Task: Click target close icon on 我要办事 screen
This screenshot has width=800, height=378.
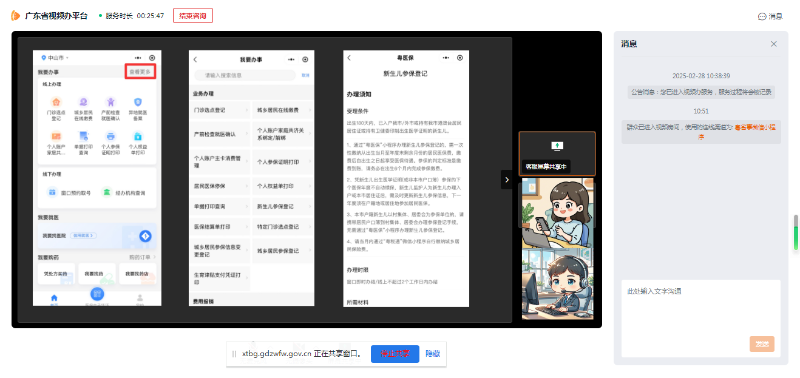Action: (x=305, y=60)
